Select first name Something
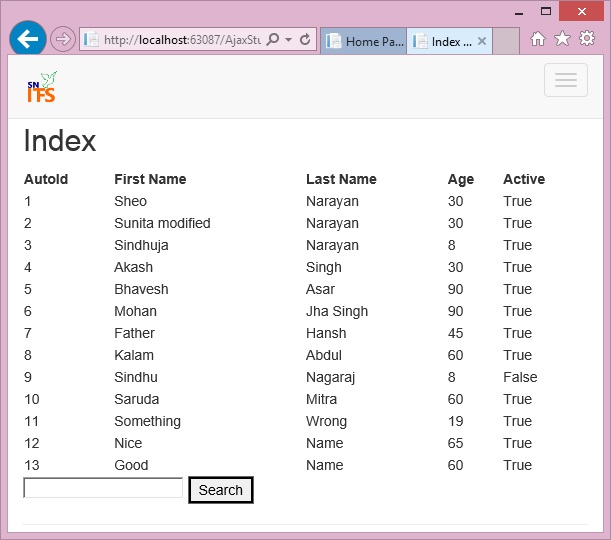611x540 pixels. click(x=147, y=422)
